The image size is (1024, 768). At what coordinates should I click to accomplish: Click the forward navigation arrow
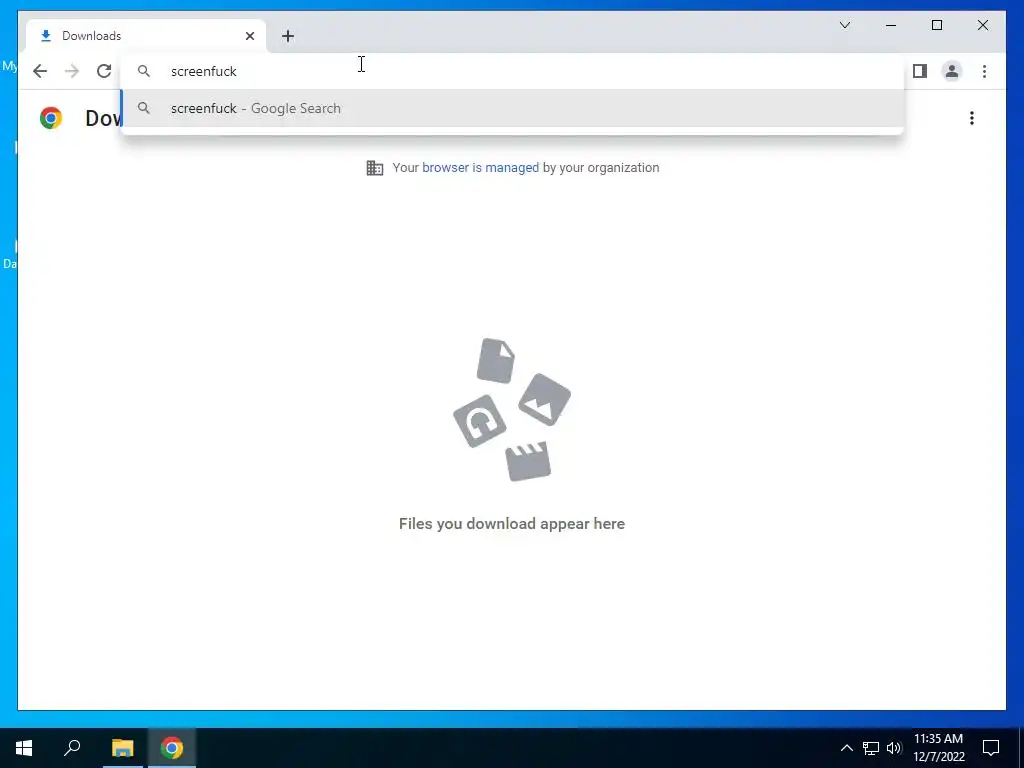tap(72, 71)
